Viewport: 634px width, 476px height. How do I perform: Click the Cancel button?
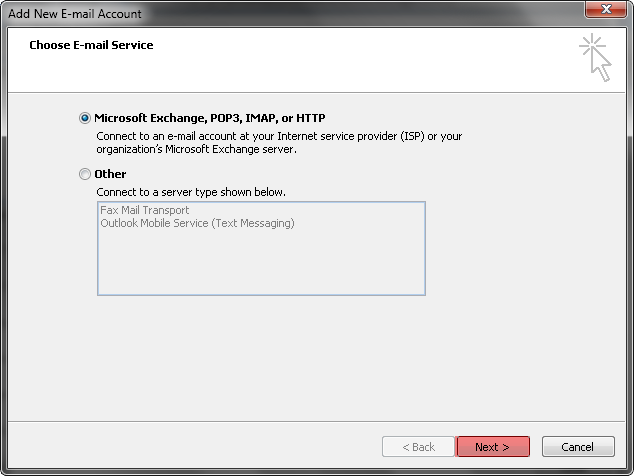578,447
